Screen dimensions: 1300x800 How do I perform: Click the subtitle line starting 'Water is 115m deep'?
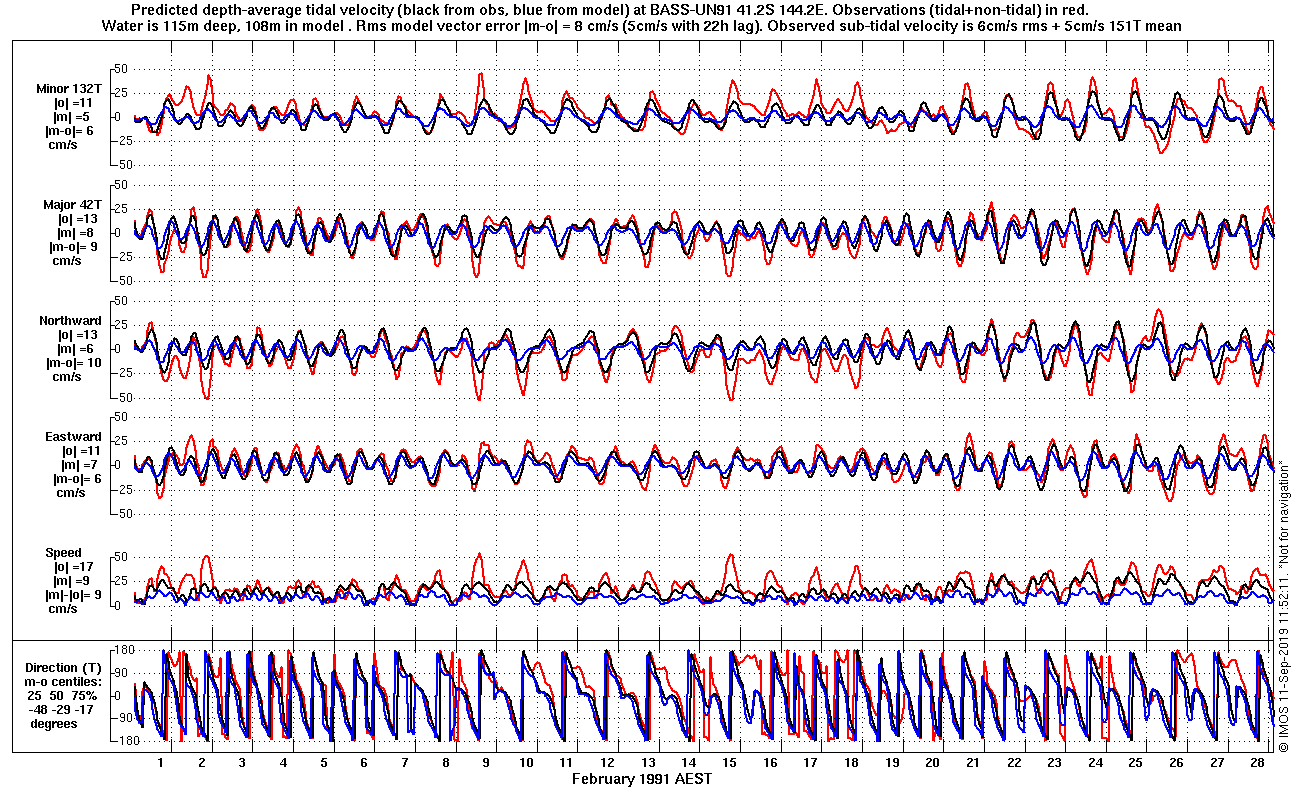642,26
